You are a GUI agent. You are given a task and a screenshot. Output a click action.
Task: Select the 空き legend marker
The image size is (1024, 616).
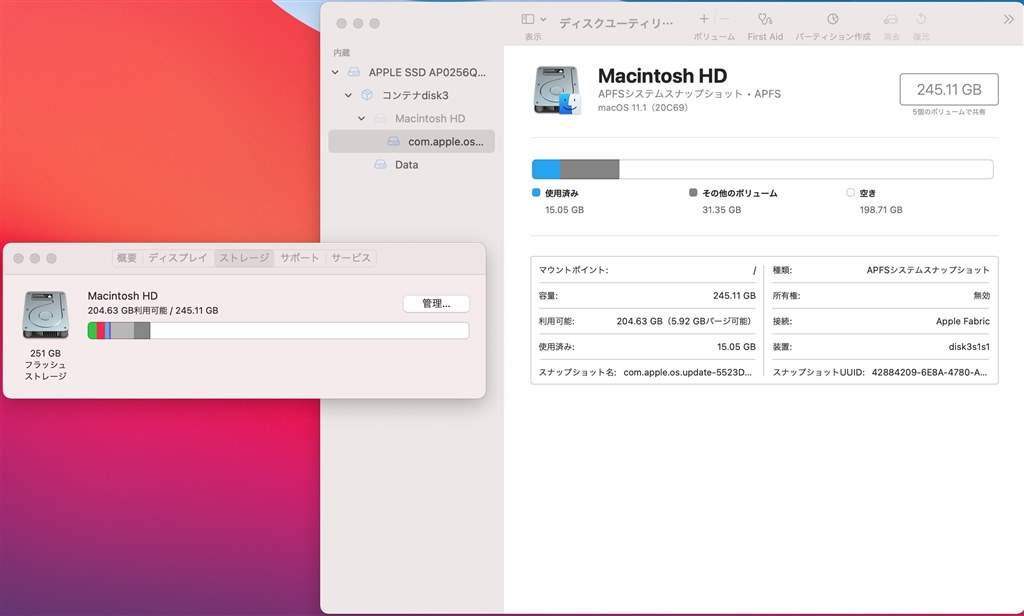[850, 192]
